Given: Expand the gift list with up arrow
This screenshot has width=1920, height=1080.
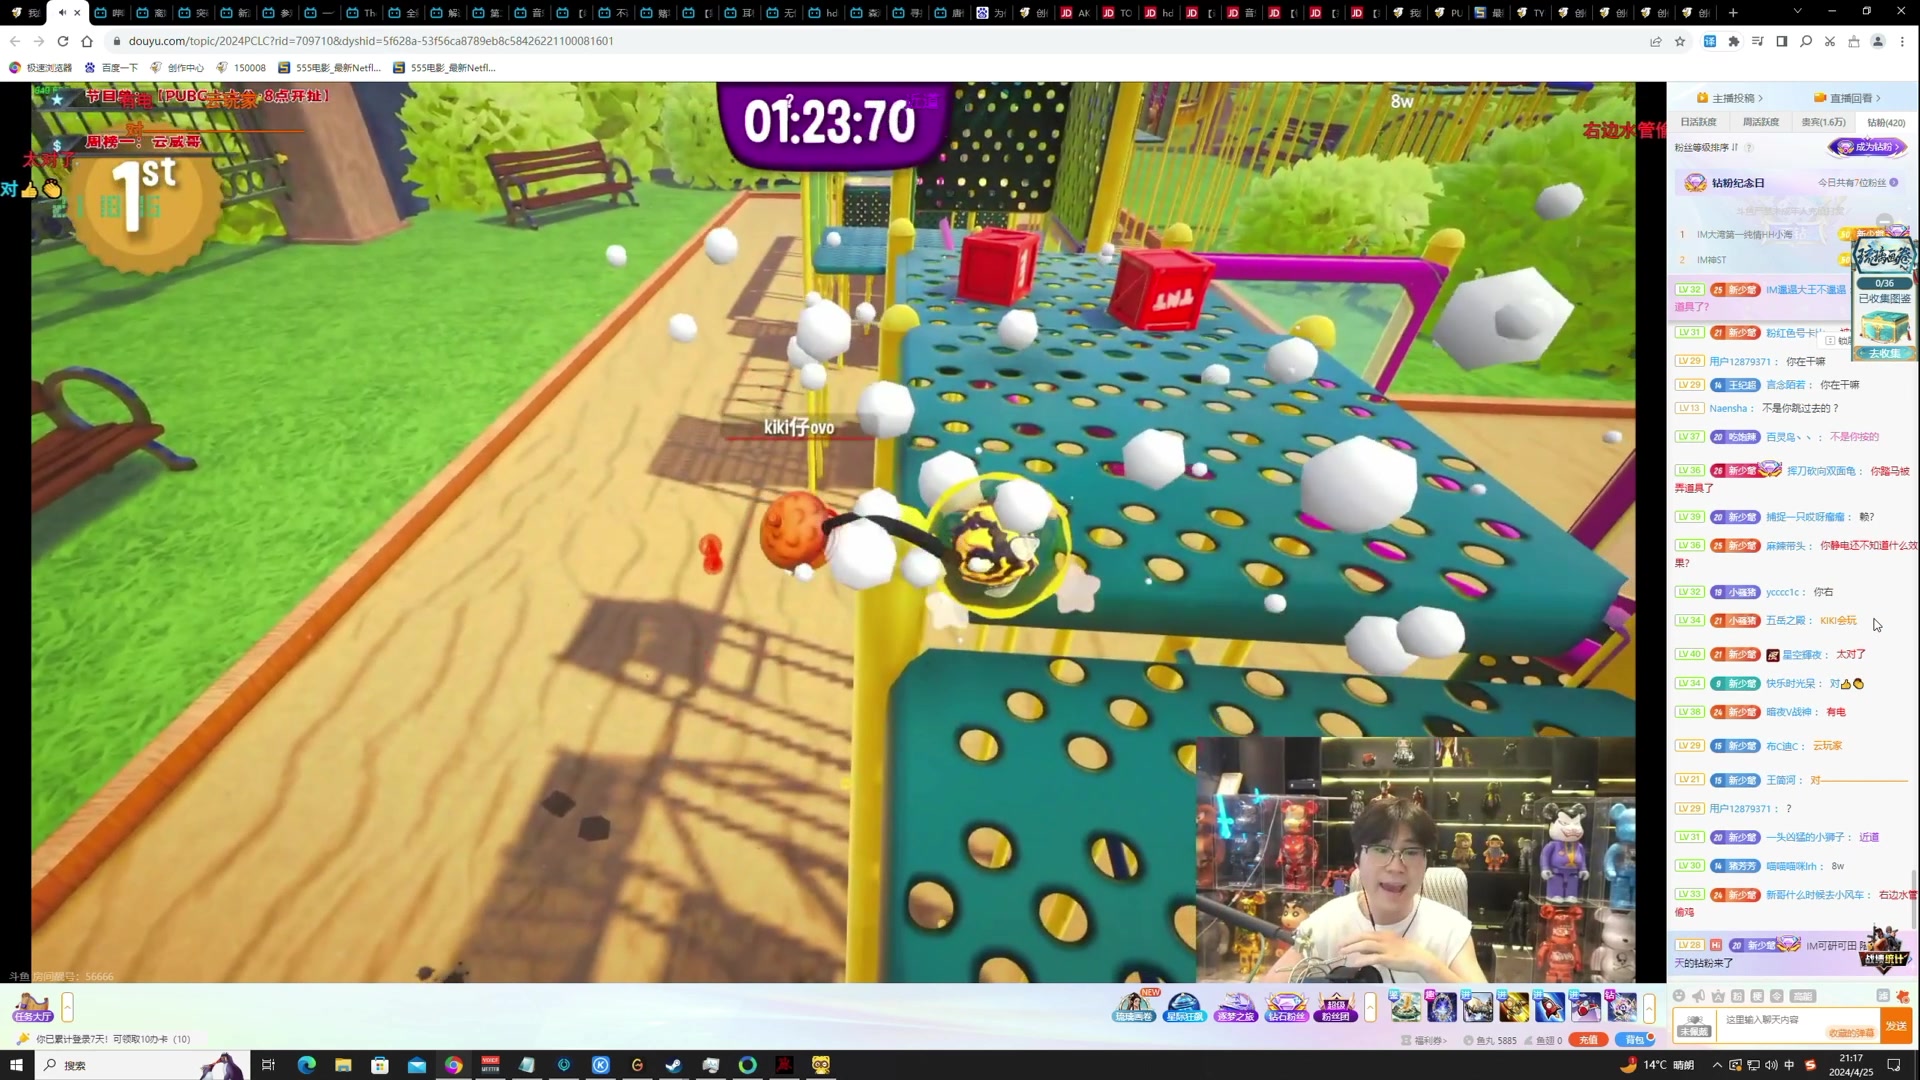Looking at the screenshot, I should [x=1649, y=1007].
